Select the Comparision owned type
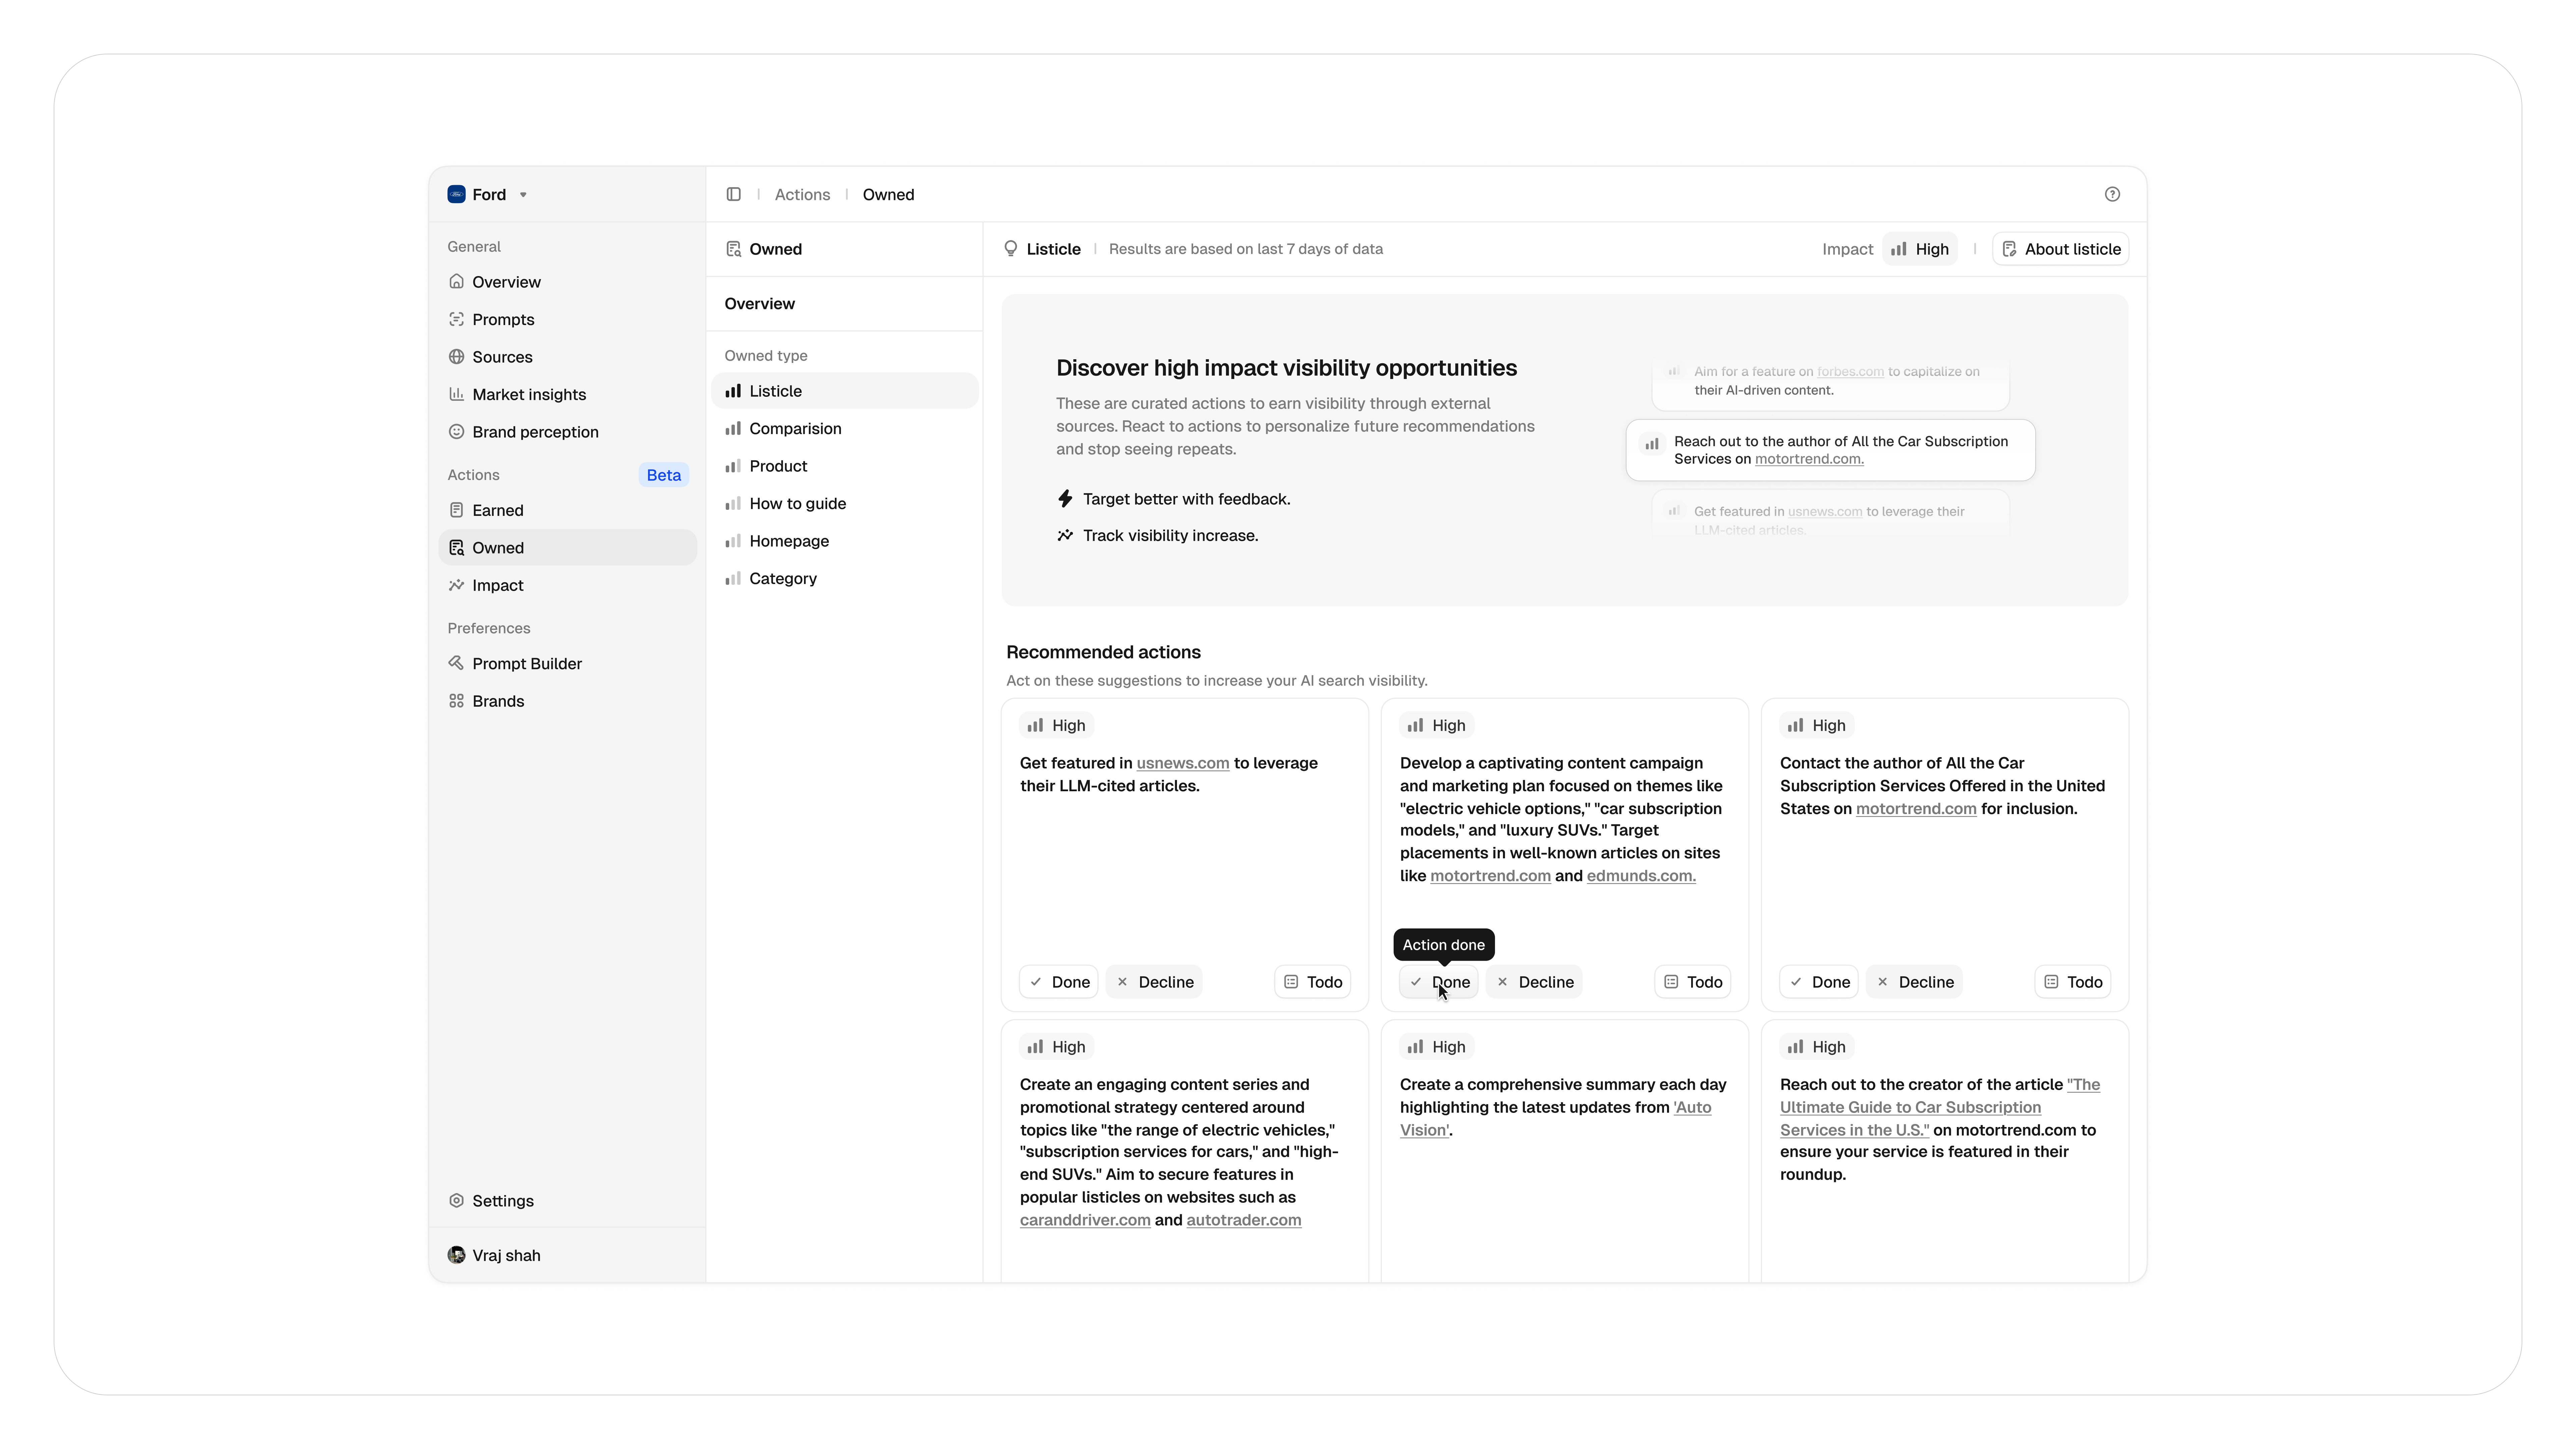Viewport: 2576px width, 1449px height. pyautogui.click(x=795, y=428)
